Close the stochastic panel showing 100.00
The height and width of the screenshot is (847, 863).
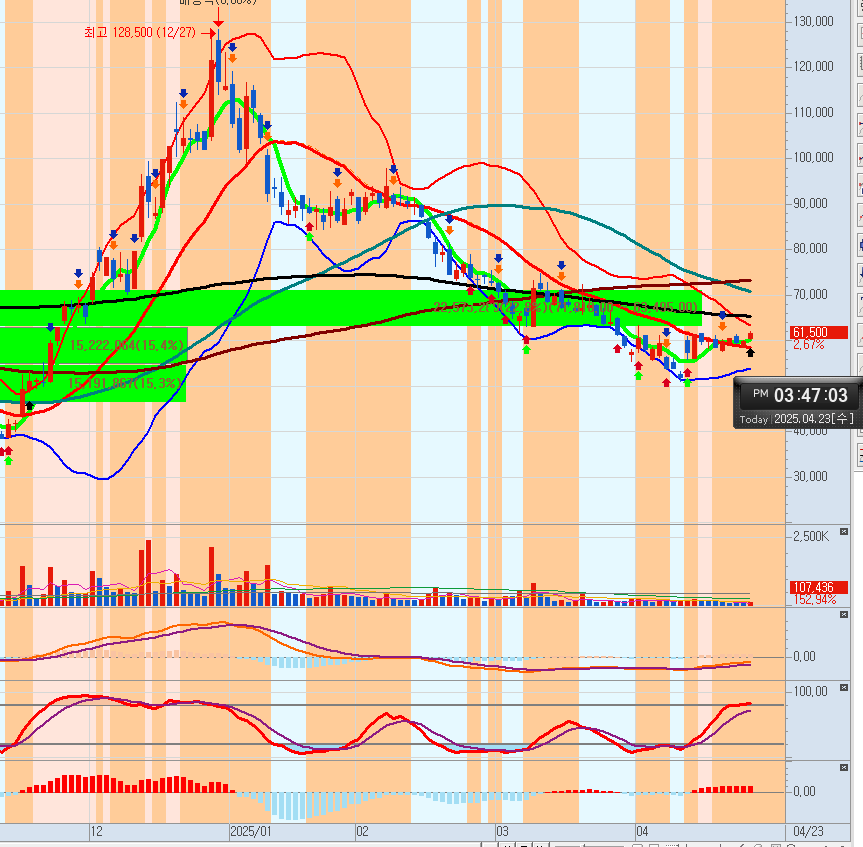coord(844,688)
